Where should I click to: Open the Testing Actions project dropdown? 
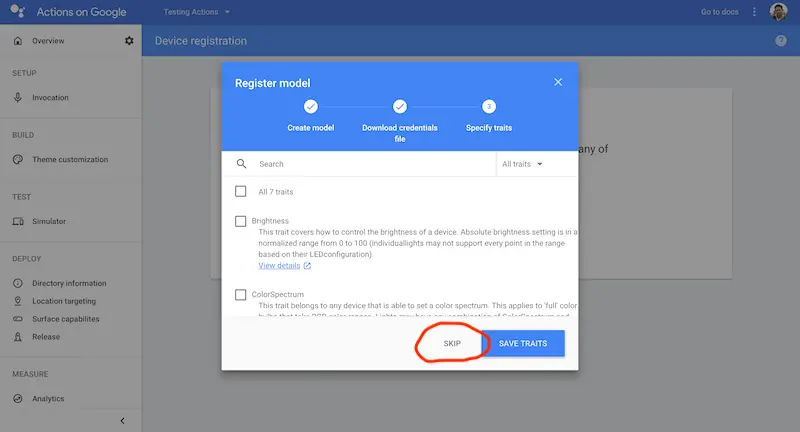point(196,12)
